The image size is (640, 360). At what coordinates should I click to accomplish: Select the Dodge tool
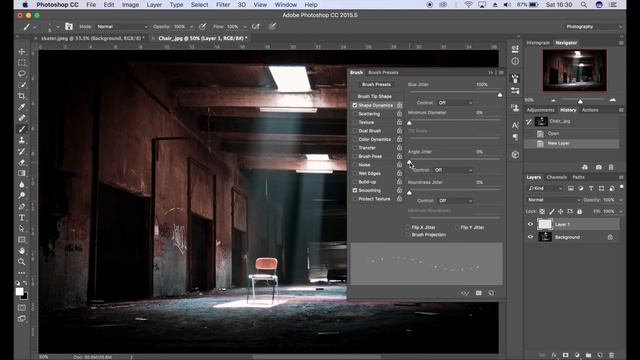[x=22, y=196]
